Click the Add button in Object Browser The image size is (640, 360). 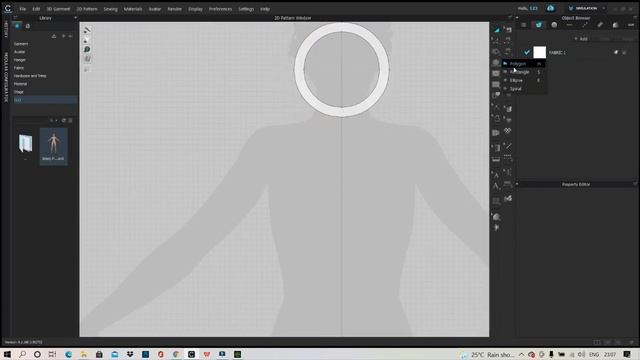coord(581,39)
